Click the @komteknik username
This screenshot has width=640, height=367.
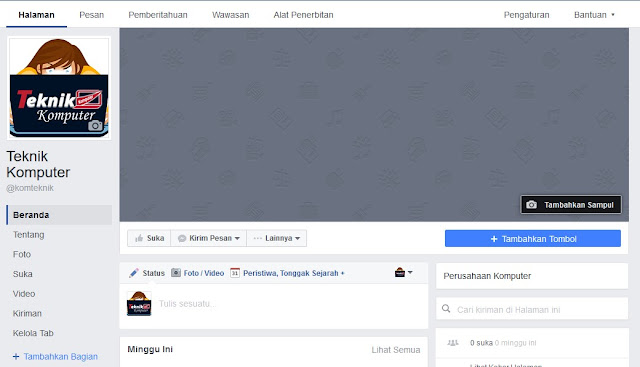[30, 188]
